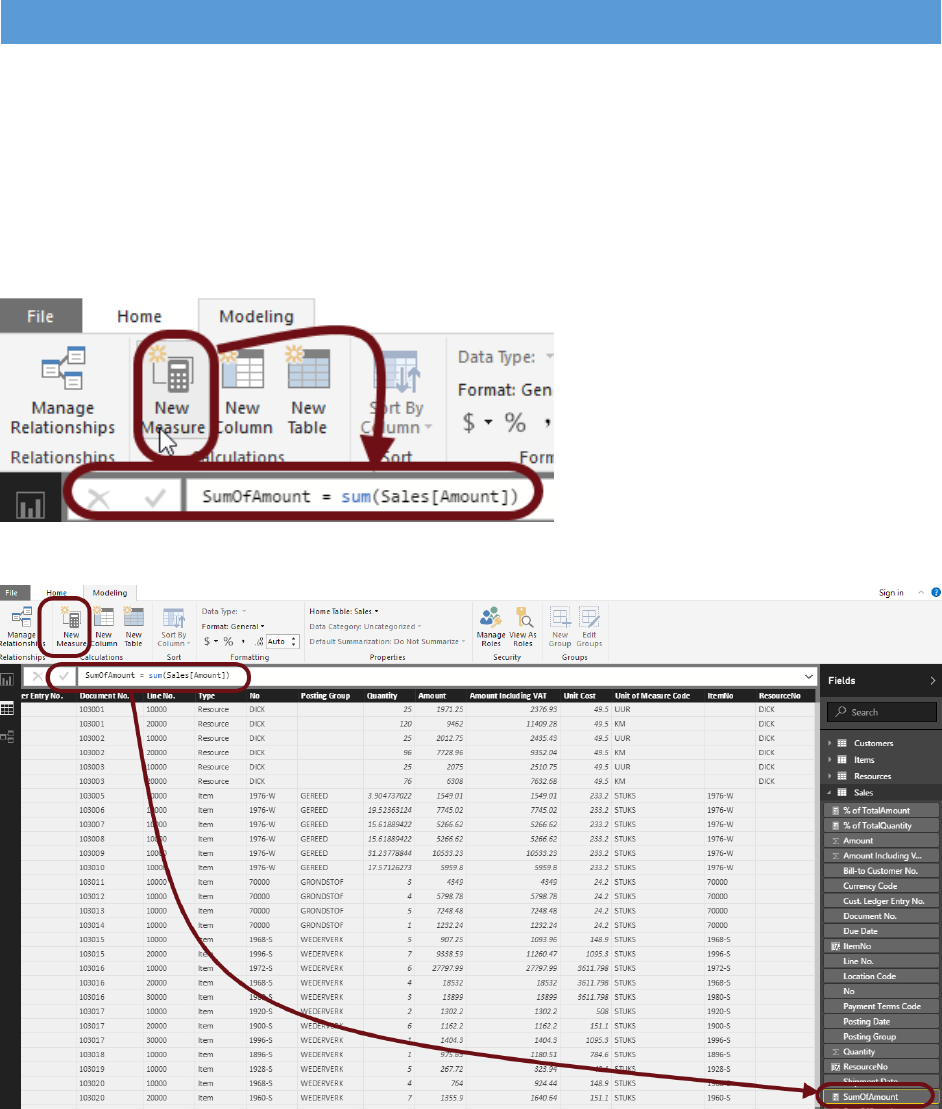Select the Amount field in Fields list

(x=882, y=841)
